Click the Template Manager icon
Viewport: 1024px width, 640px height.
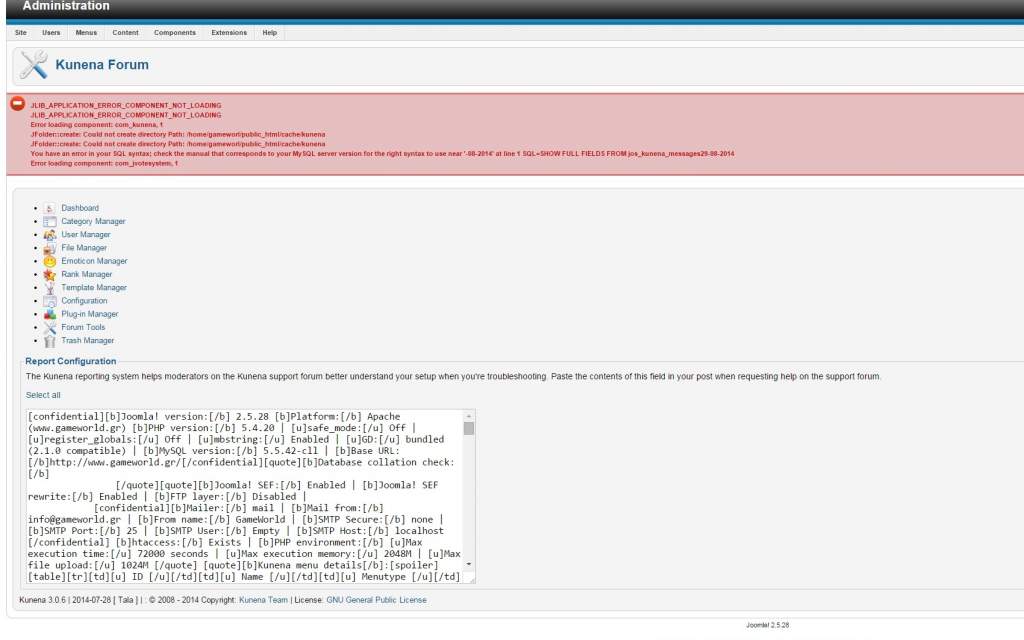[50, 288]
